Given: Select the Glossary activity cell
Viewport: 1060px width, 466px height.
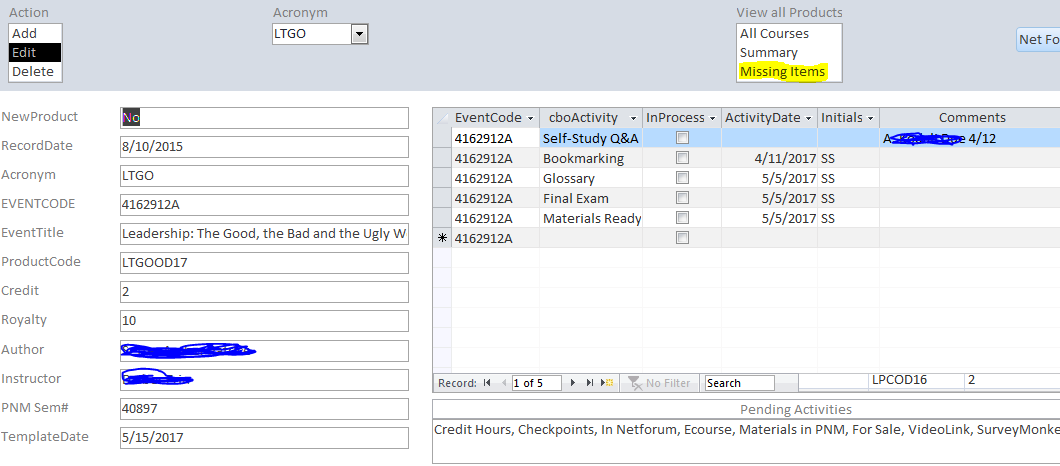Looking at the screenshot, I should coord(591,179).
